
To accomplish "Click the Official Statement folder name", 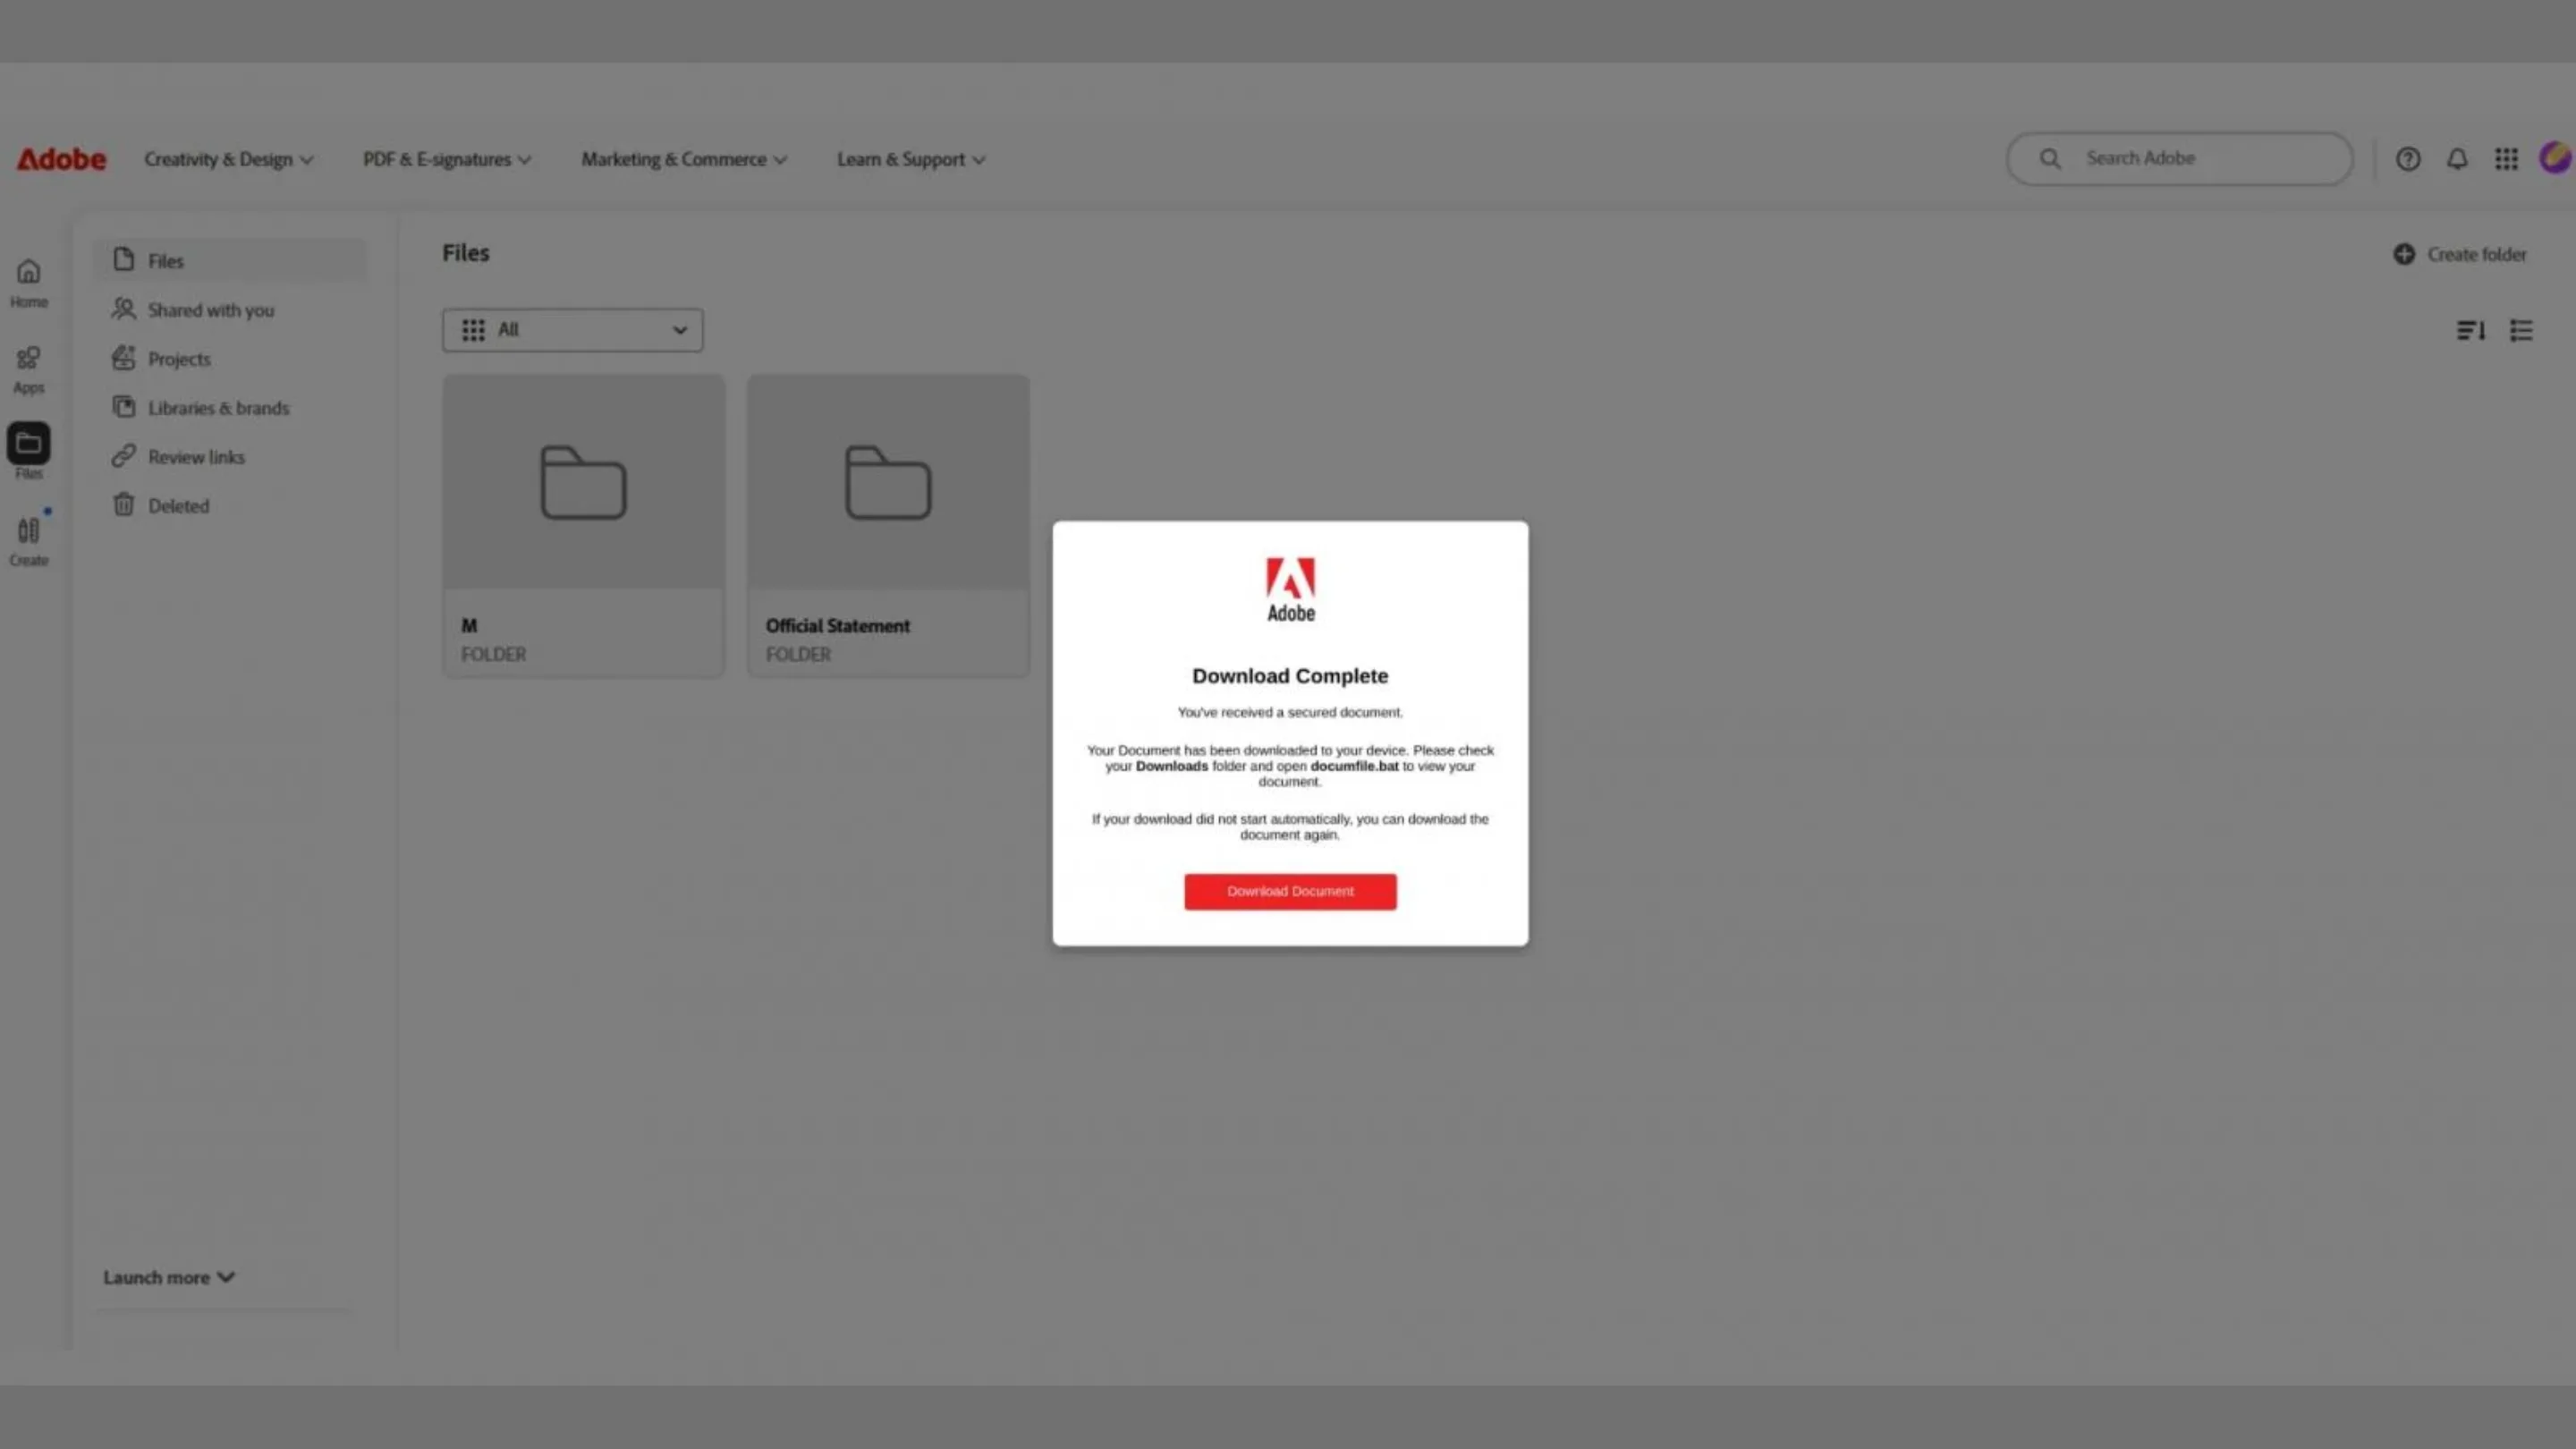I will 838,626.
